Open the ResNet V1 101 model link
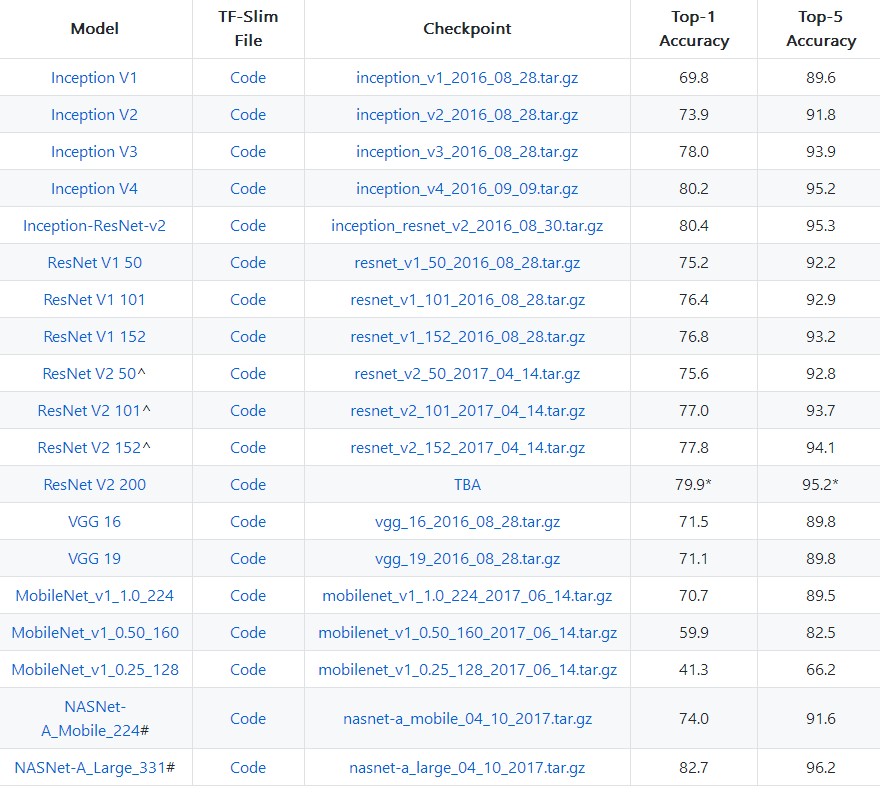 coord(94,300)
